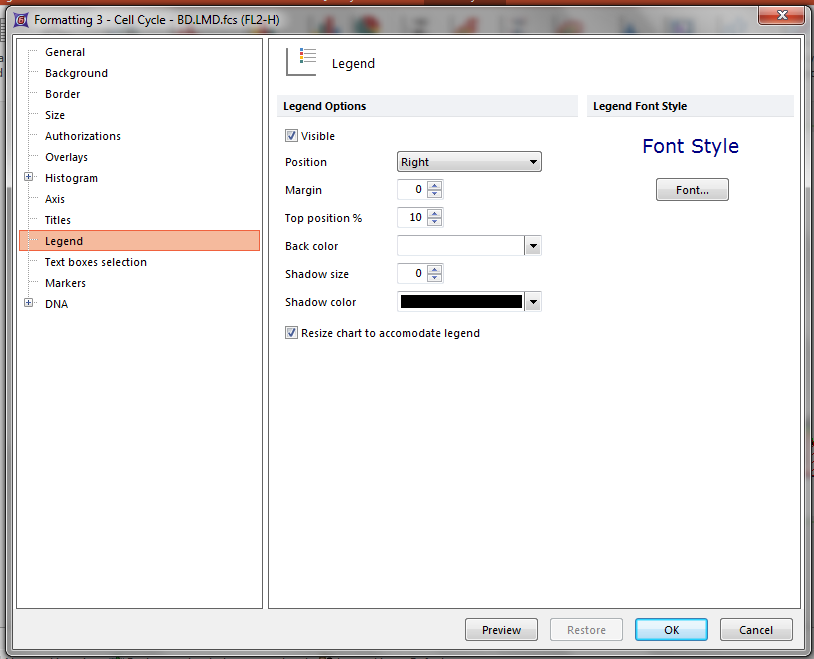Click the Preview button
This screenshot has height=659, width=814.
click(x=501, y=630)
